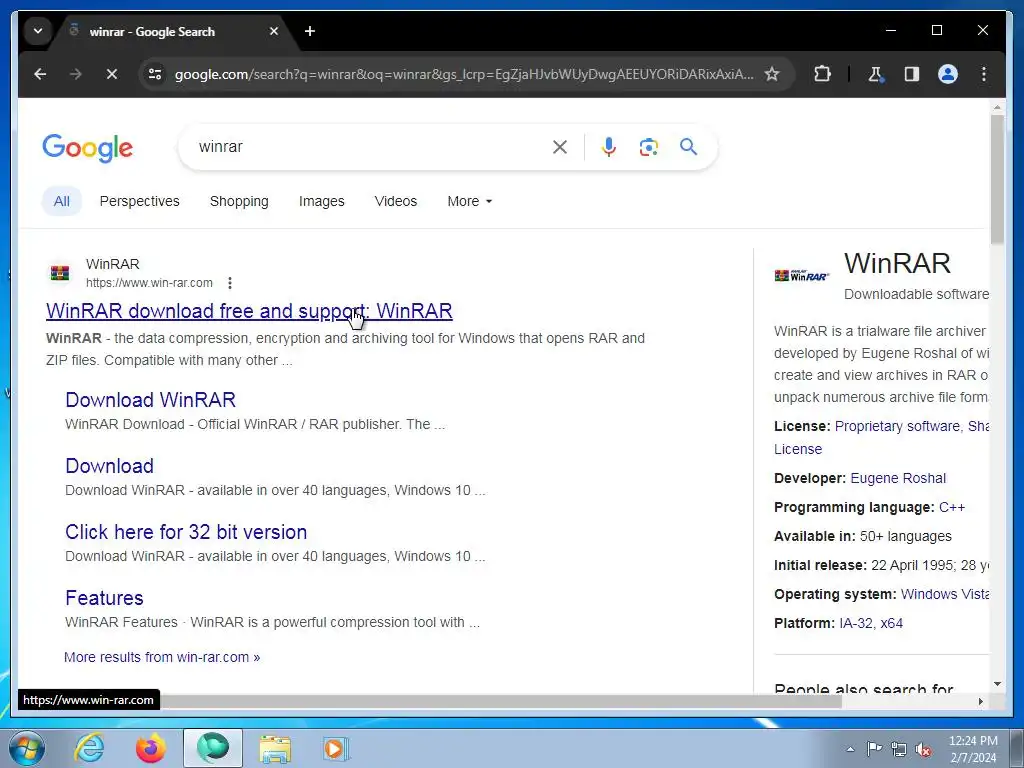1024x768 pixels.
Task: Launch Firefox from taskbar
Action: (150, 748)
